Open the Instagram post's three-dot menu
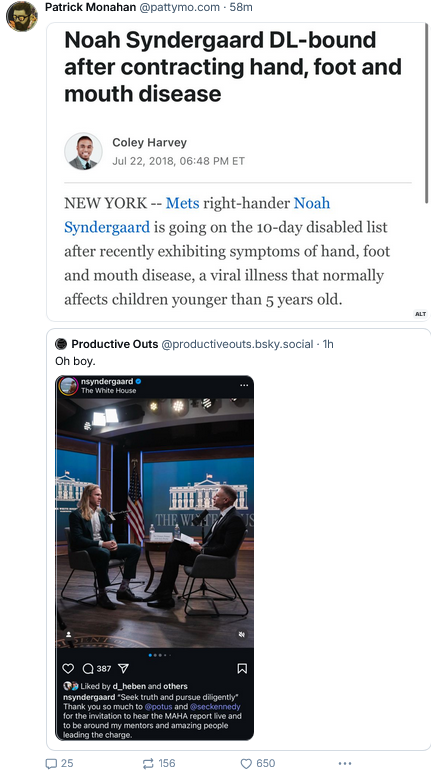Image resolution: width=431 pixels, height=774 pixels. pos(244,385)
